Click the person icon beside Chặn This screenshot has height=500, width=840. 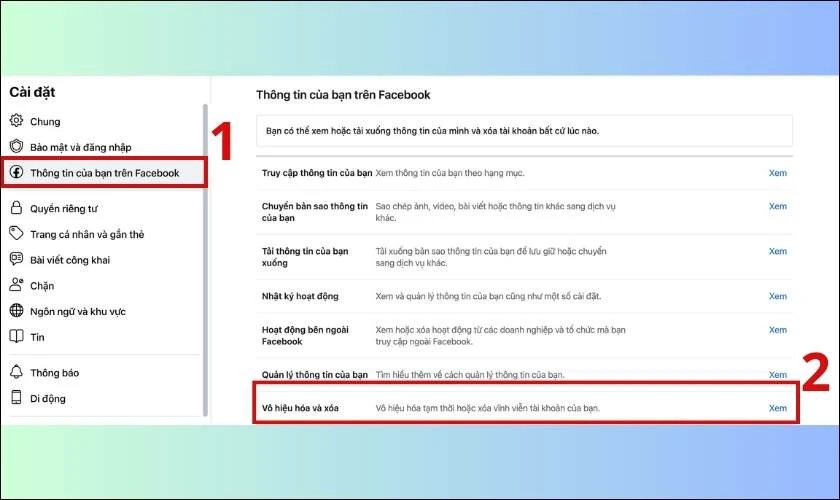(x=17, y=285)
